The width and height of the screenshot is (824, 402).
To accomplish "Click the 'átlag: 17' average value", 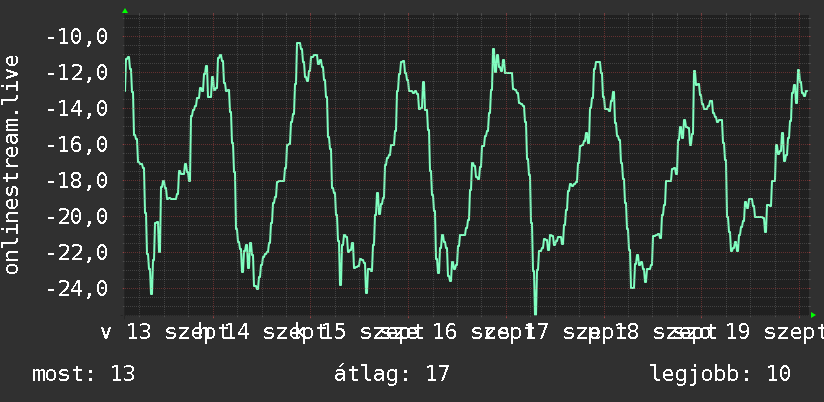I will click(392, 374).
